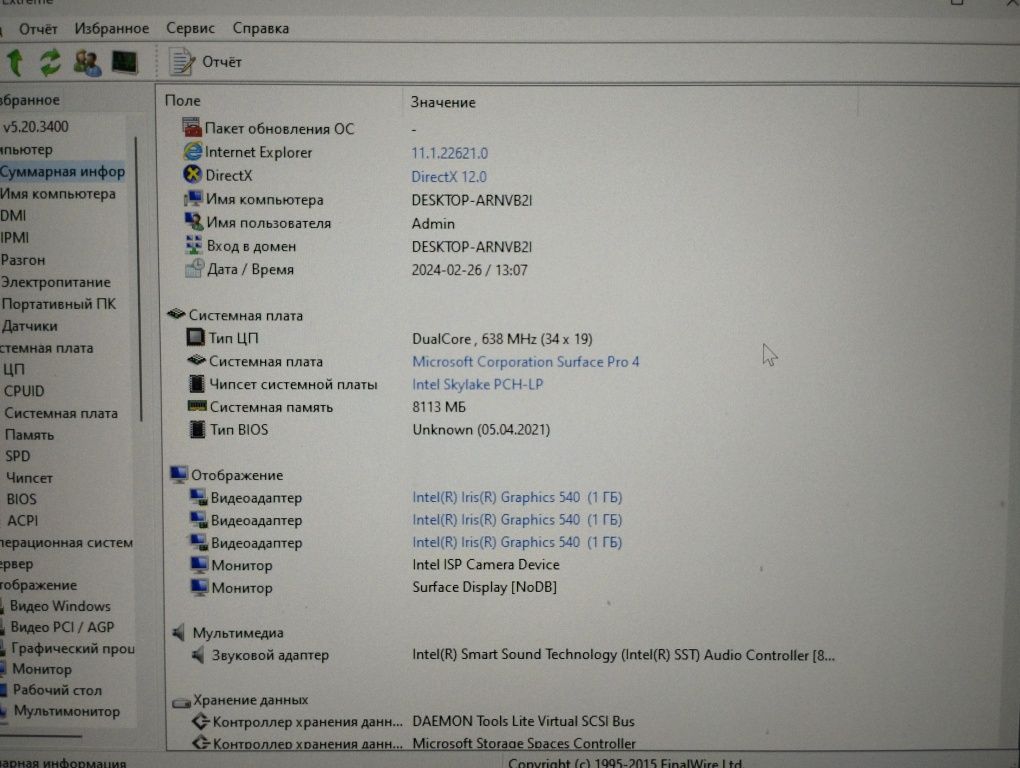Click the Тип ЦП processor icon
The width and height of the screenshot is (1020, 768).
click(196, 337)
